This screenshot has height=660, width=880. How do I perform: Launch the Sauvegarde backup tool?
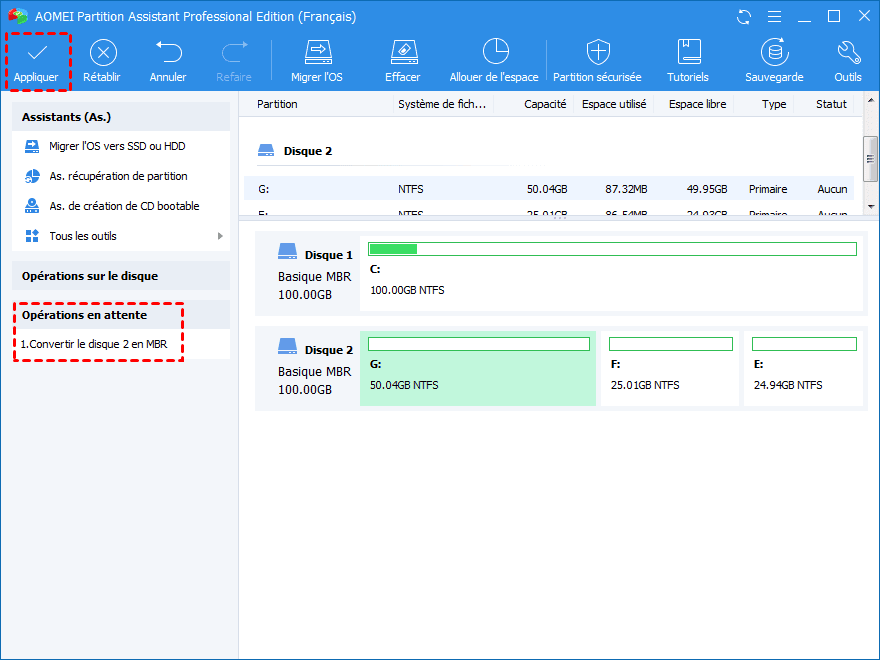(773, 53)
